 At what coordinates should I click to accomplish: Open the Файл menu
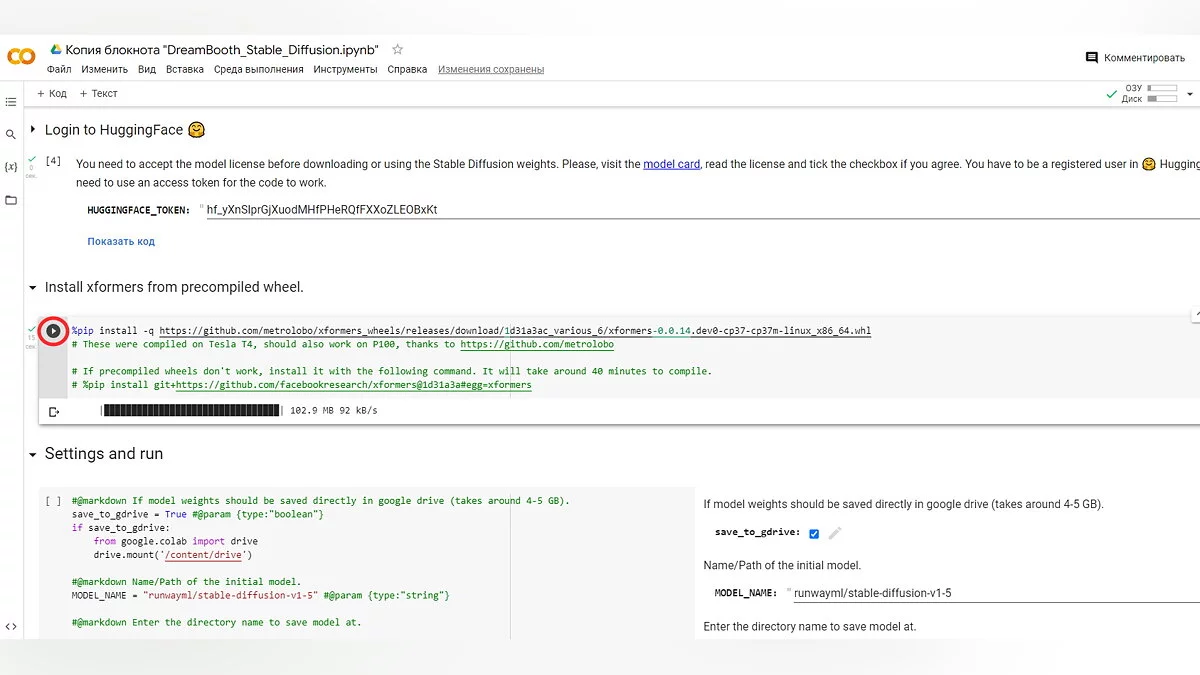pos(59,70)
